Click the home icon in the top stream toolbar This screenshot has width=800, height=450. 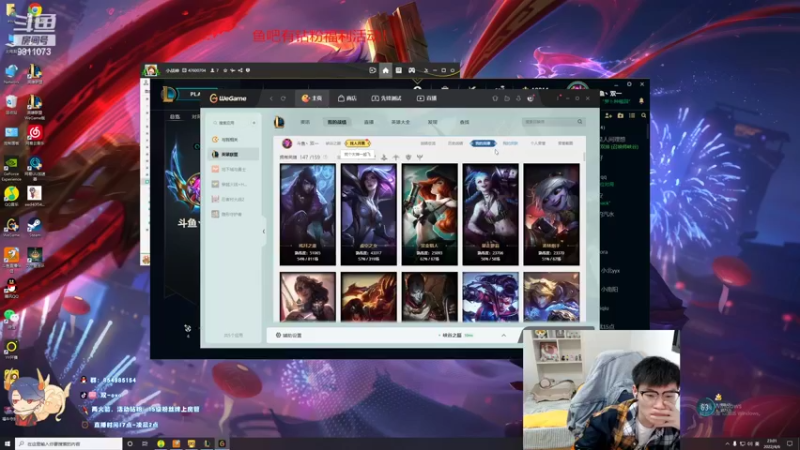[386, 70]
